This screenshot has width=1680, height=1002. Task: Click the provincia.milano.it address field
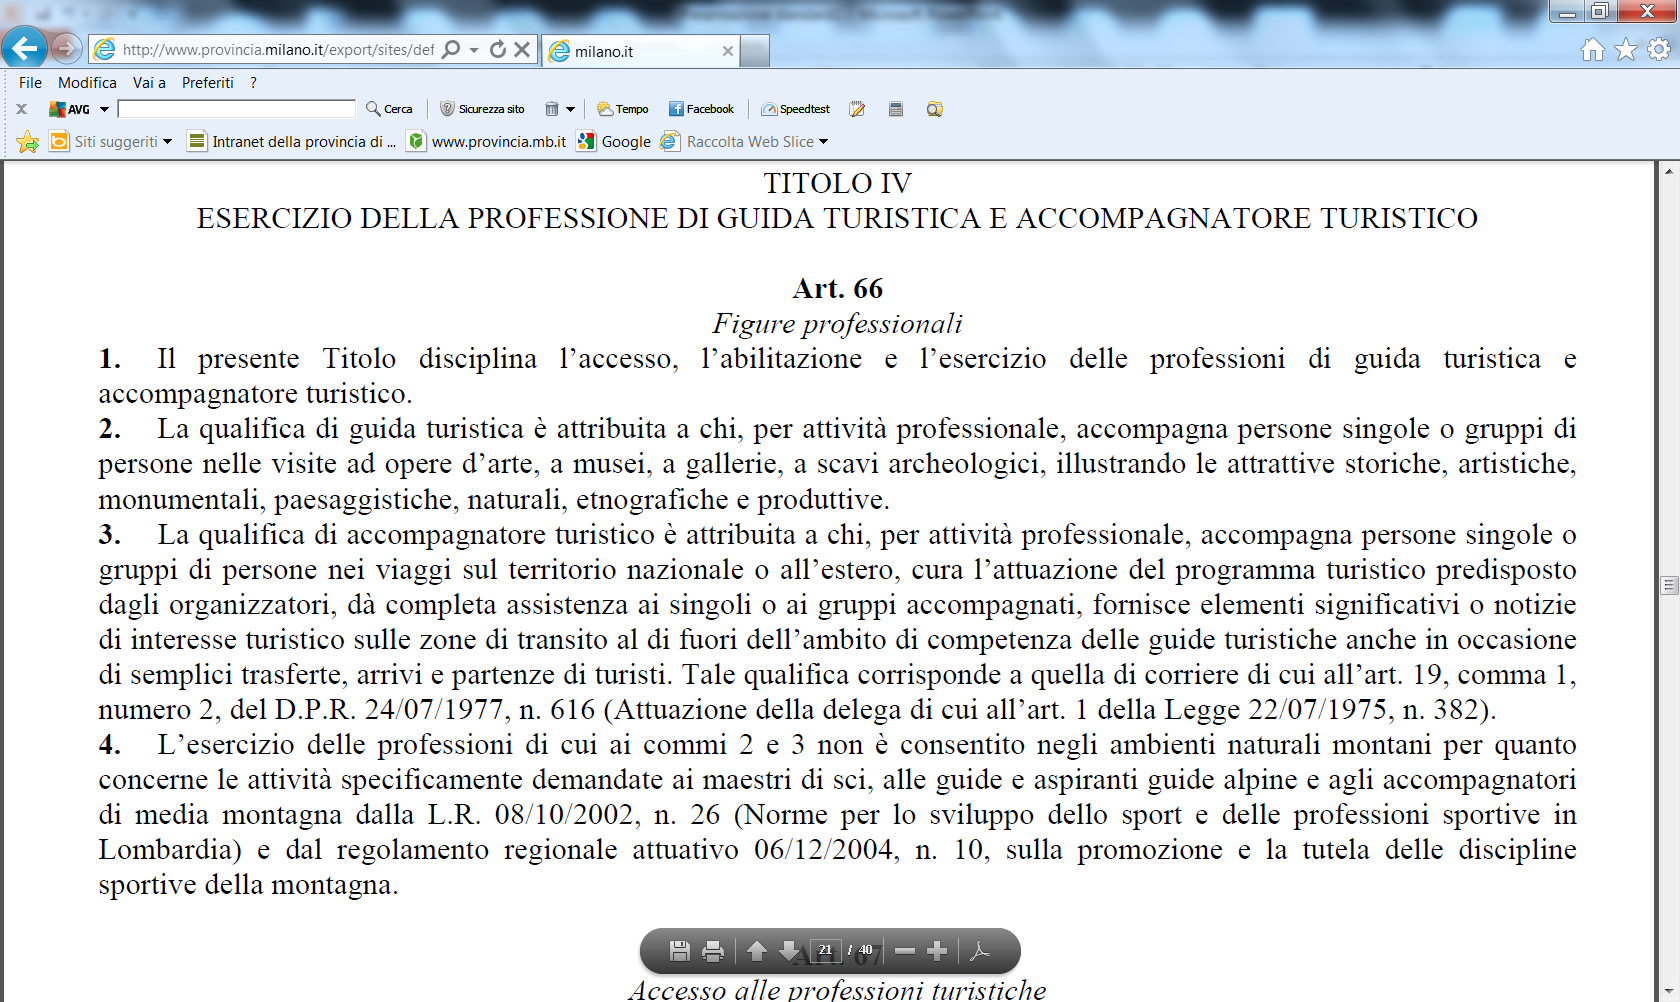(278, 49)
